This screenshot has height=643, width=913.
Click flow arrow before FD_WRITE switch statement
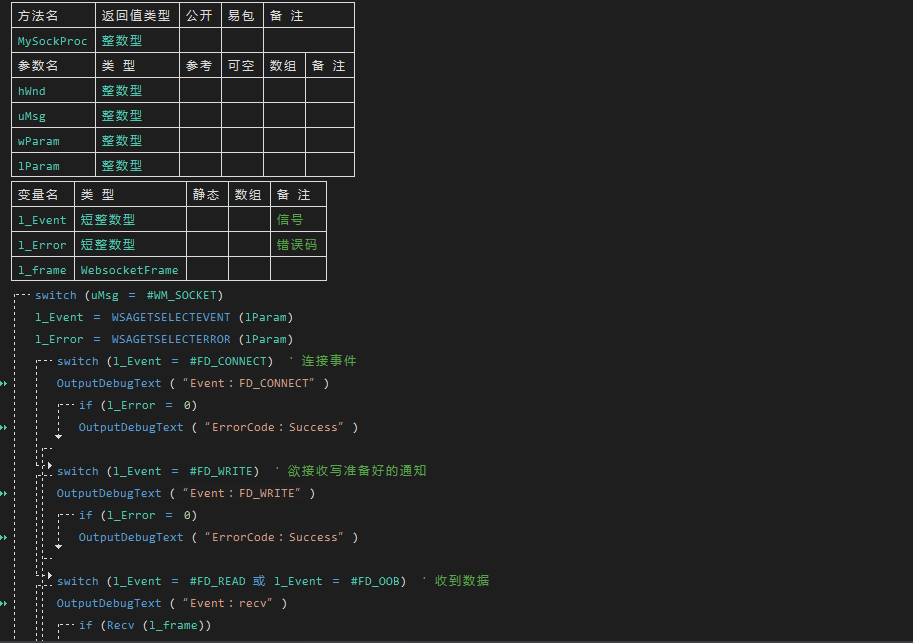click(49, 466)
